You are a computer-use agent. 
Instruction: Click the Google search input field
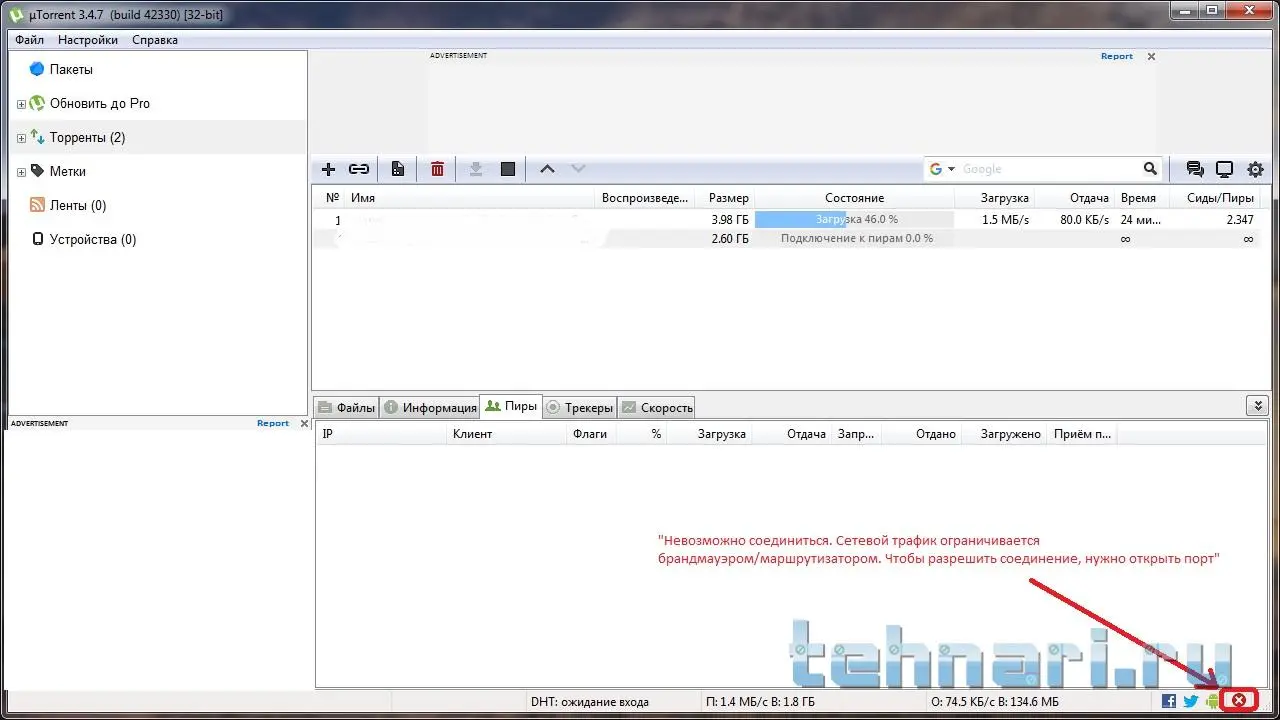[1049, 169]
